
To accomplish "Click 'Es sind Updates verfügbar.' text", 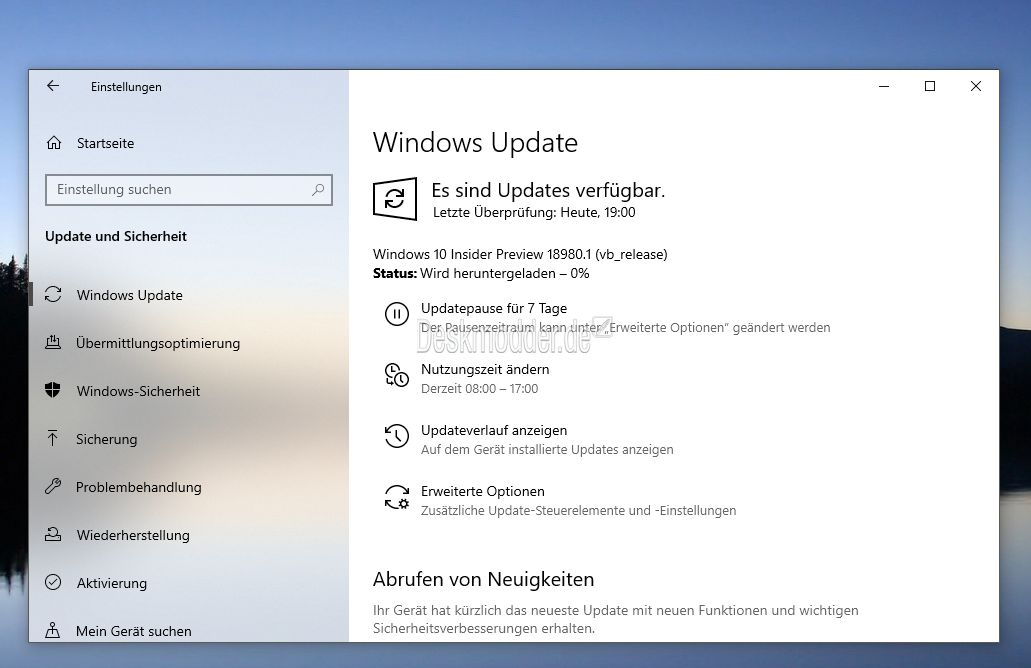I will coord(548,190).
